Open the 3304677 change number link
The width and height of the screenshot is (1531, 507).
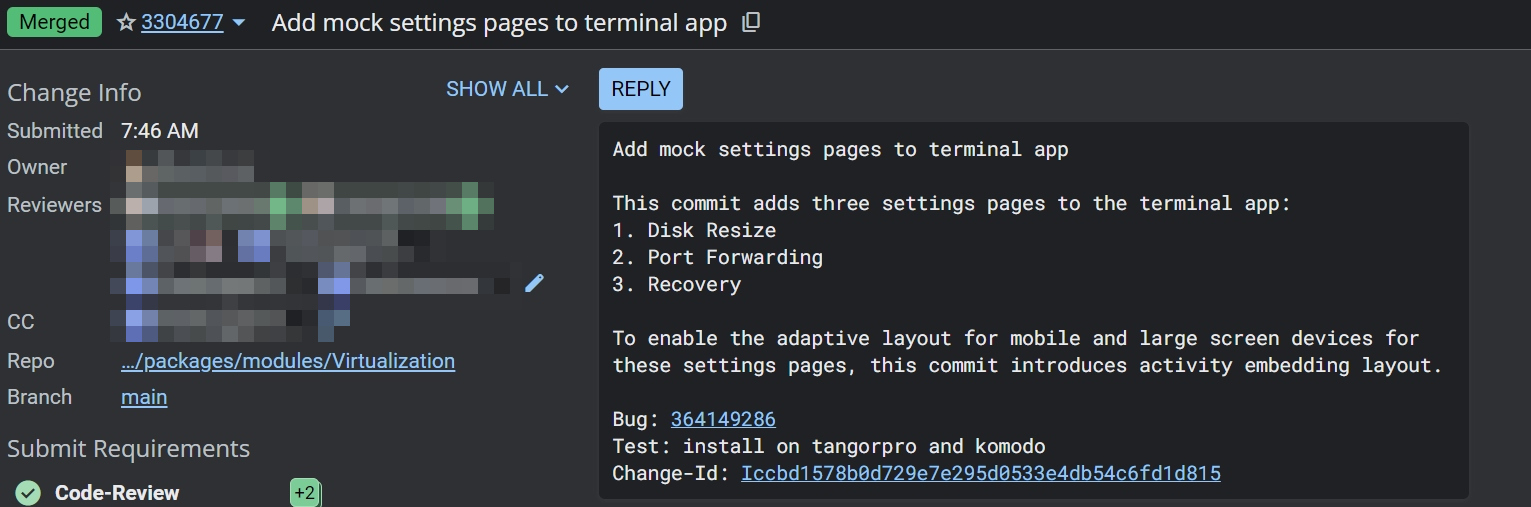182,22
